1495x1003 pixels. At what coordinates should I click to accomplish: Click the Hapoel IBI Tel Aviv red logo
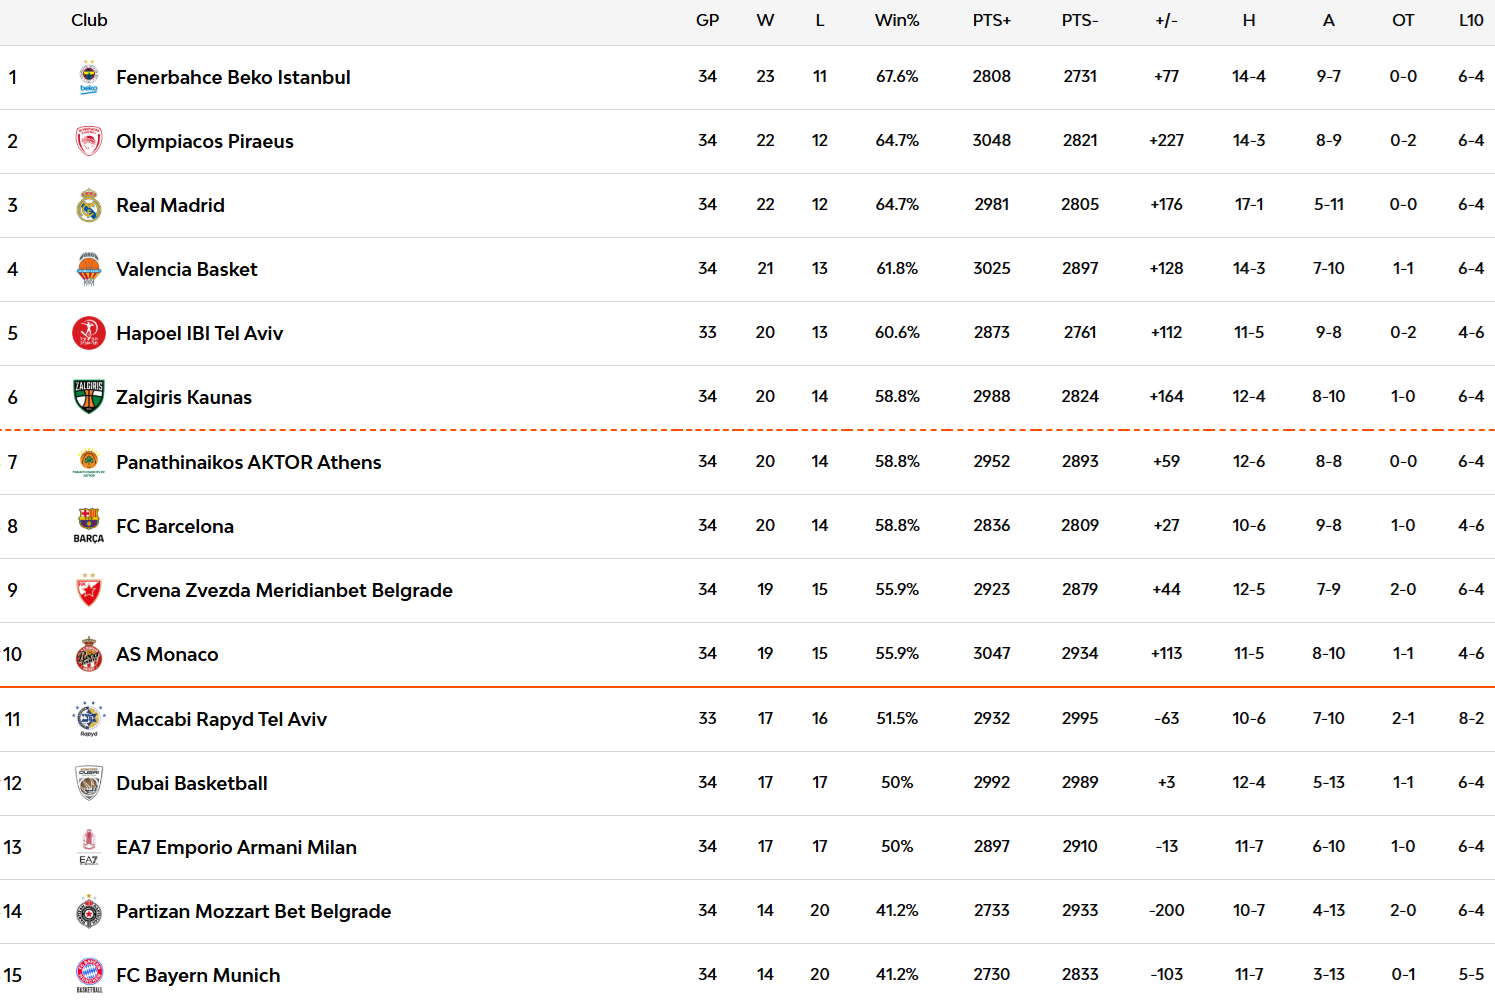tap(89, 333)
